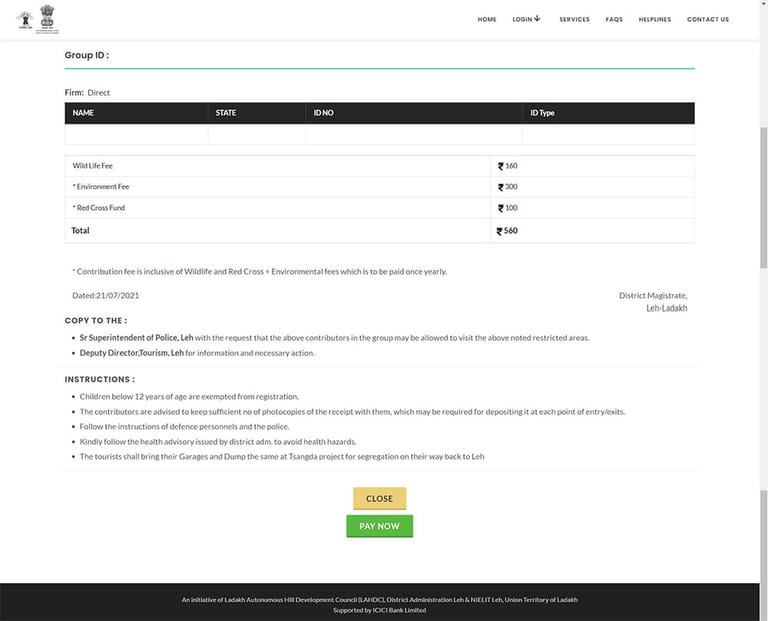The width and height of the screenshot is (768, 621).
Task: Open the SERVICES menu item
Action: [x=574, y=19]
